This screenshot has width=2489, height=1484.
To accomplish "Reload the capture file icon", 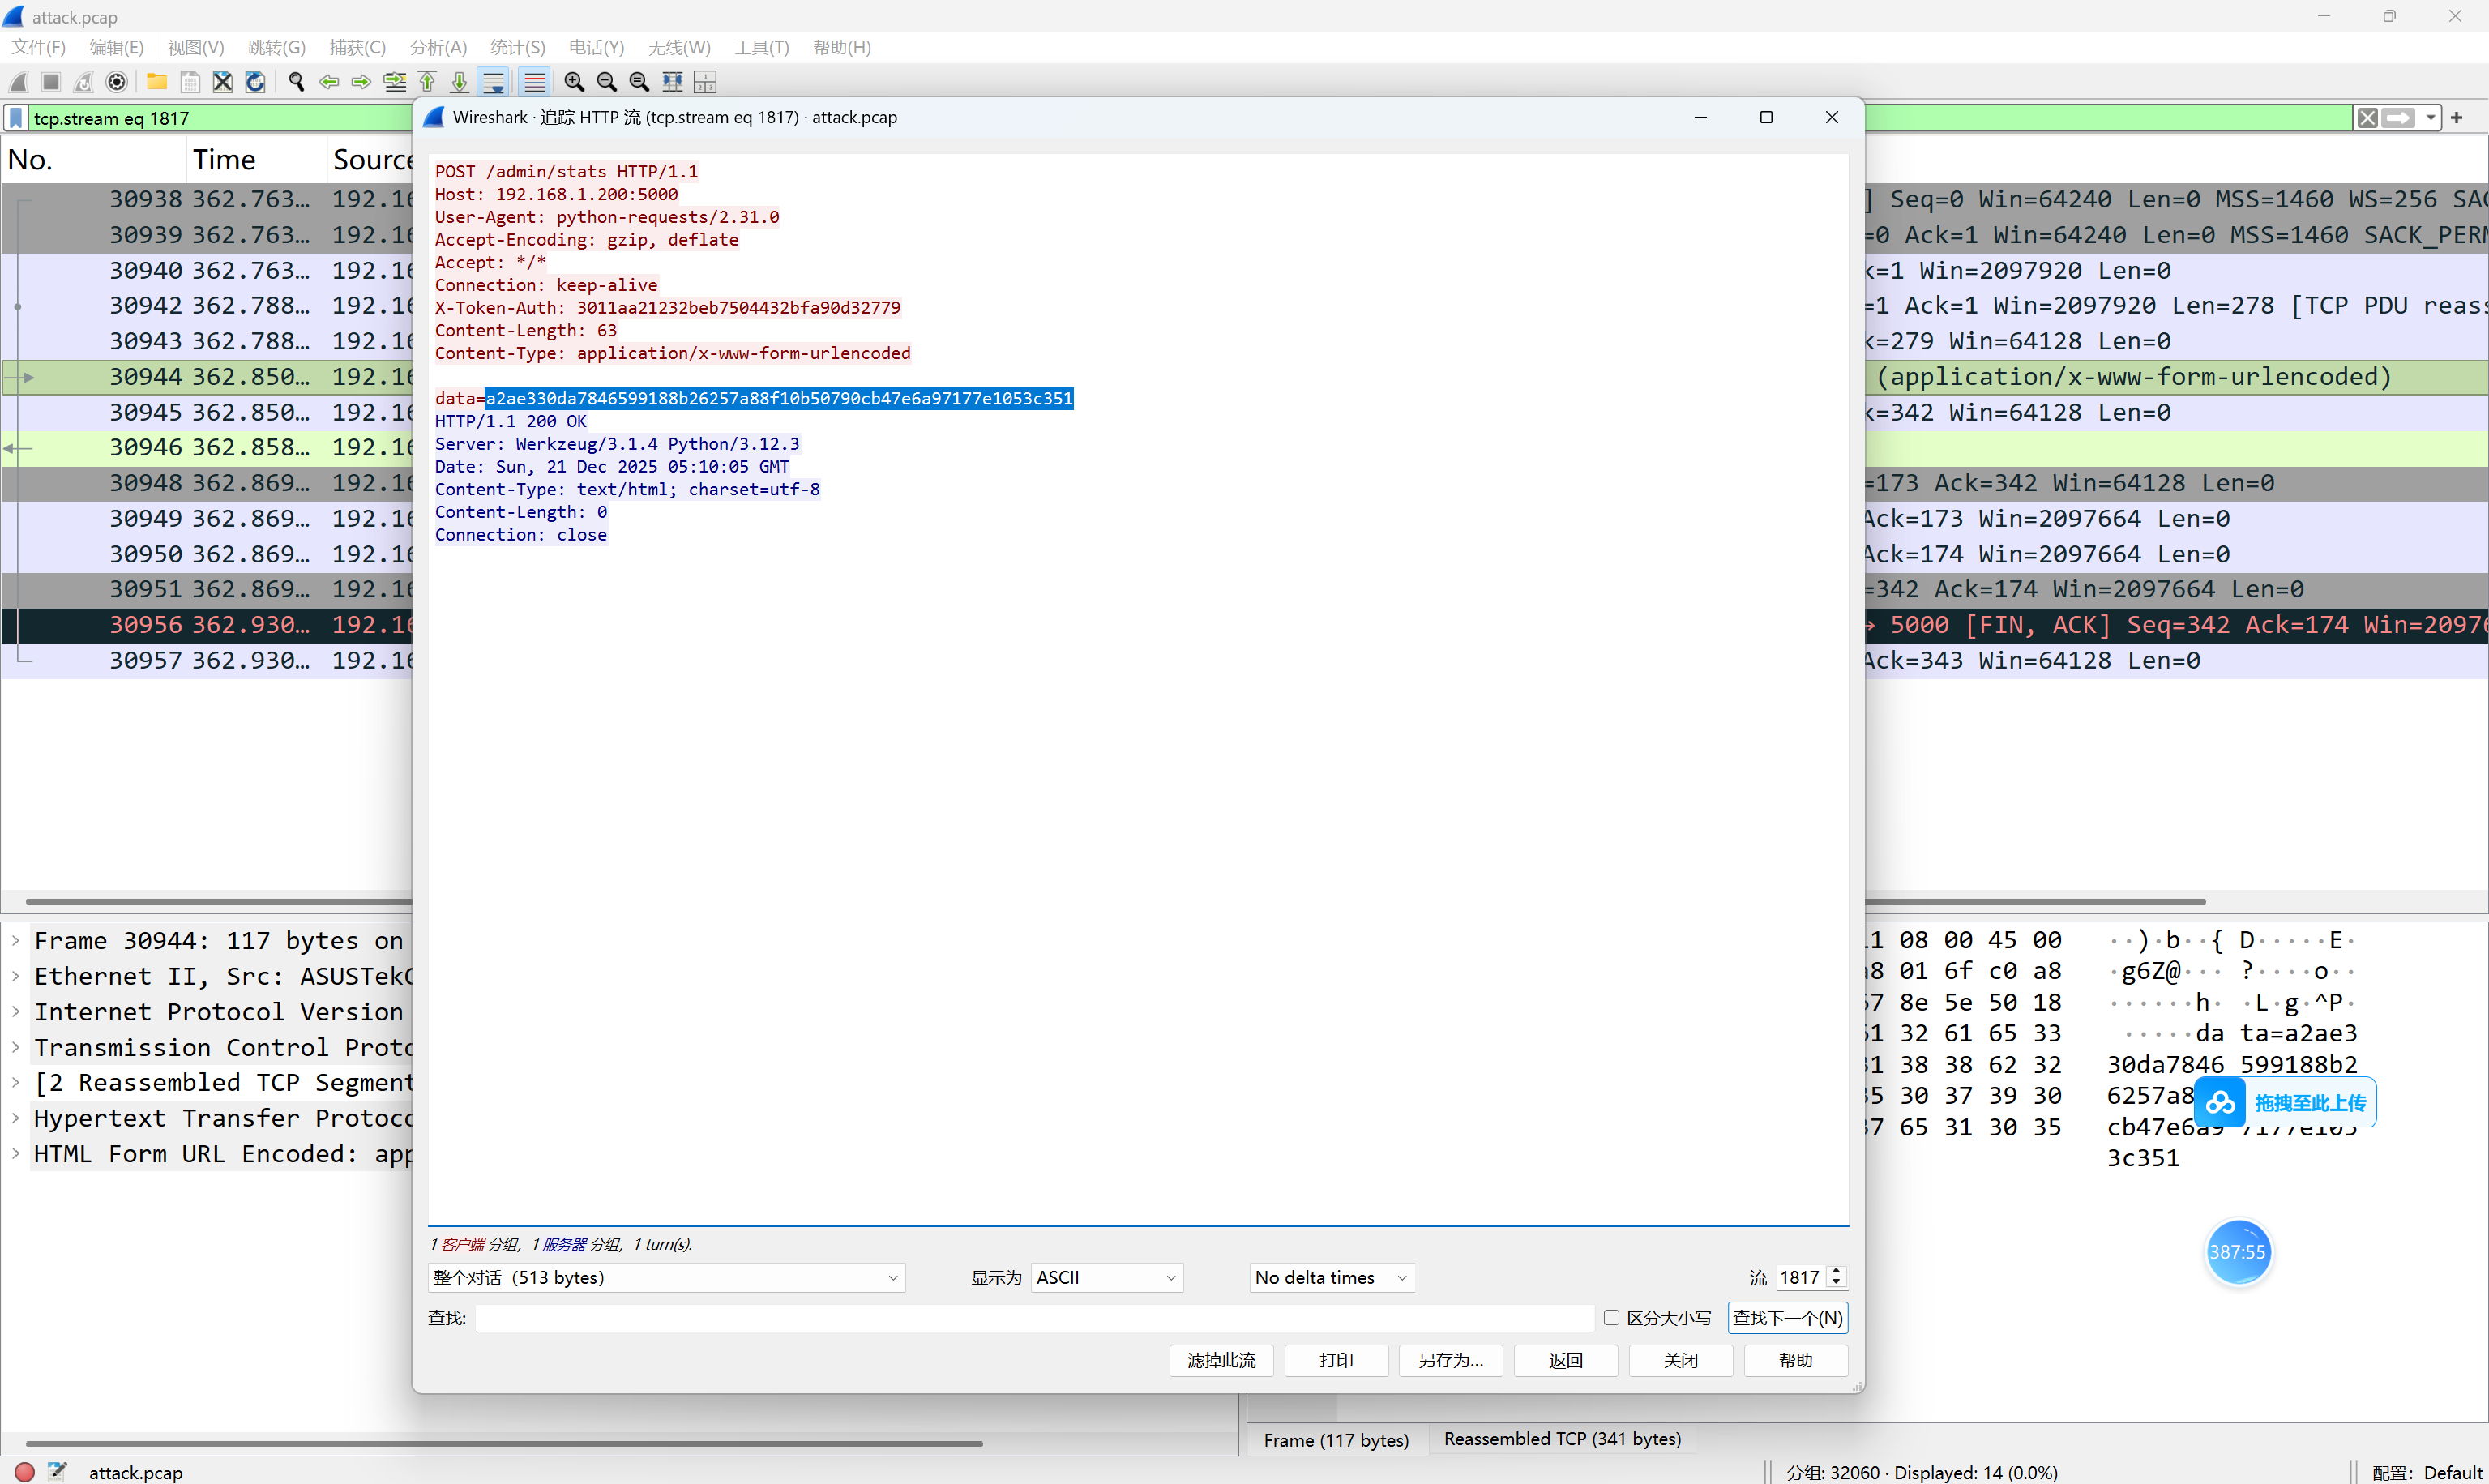I will [256, 82].
